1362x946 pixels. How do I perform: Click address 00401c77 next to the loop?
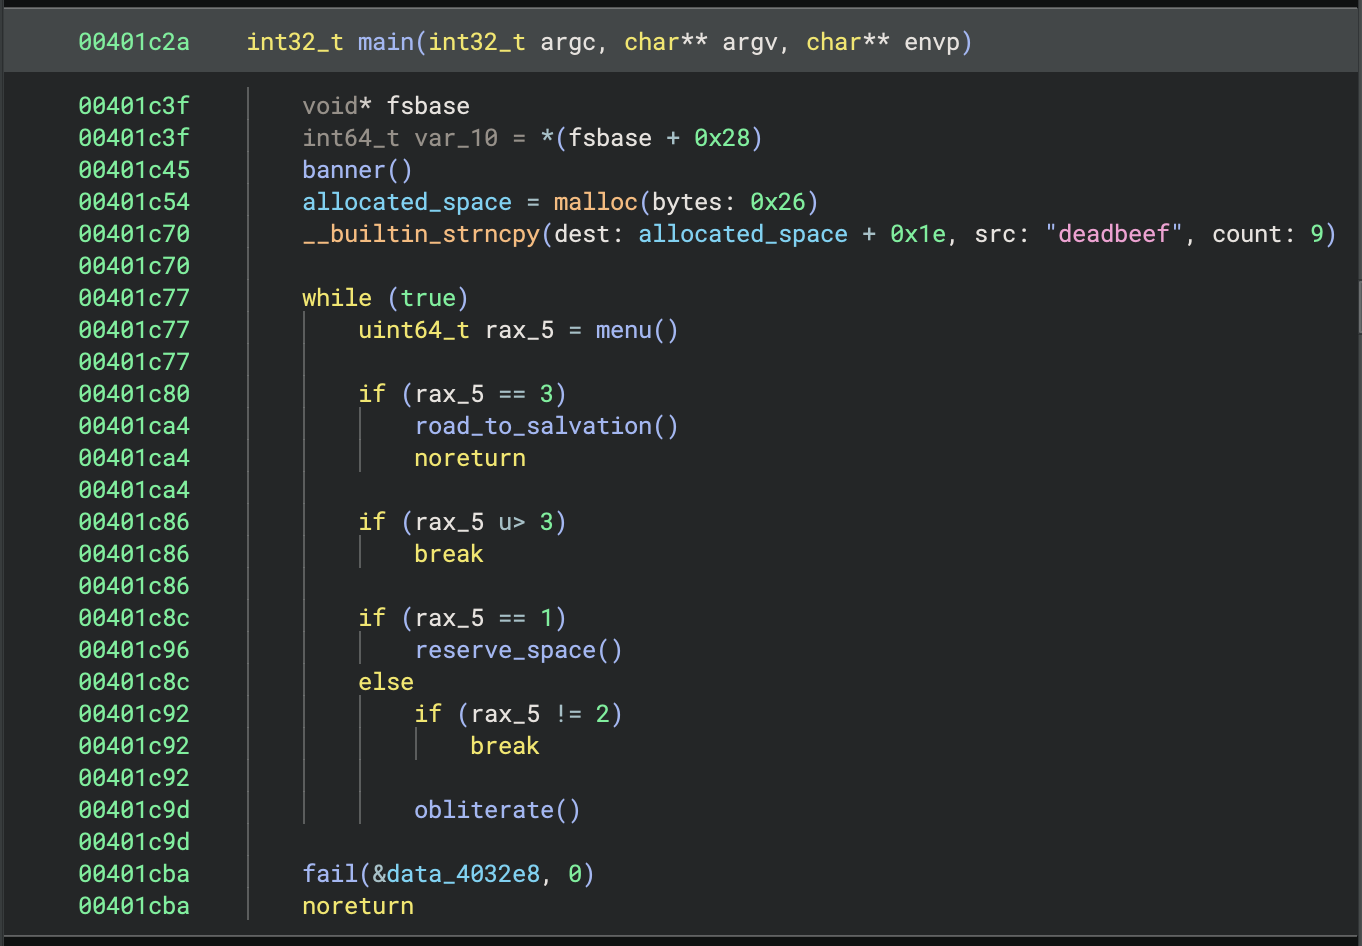pos(133,297)
